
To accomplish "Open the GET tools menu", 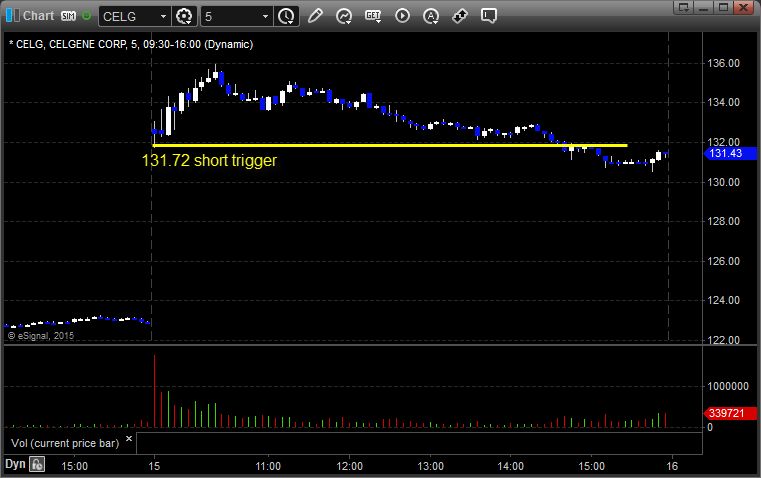I will click(x=373, y=16).
